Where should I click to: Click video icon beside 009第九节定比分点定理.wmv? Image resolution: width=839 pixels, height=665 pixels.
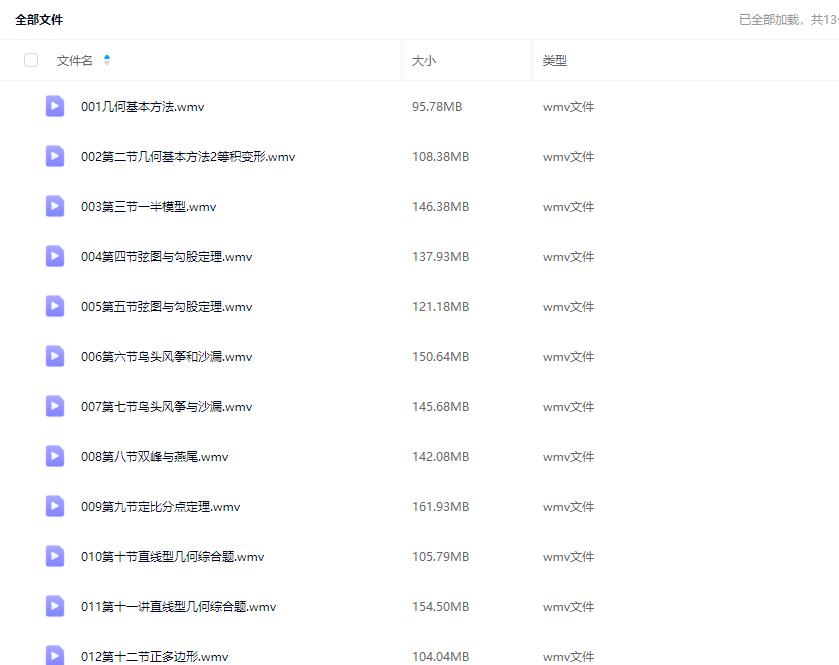tap(55, 506)
